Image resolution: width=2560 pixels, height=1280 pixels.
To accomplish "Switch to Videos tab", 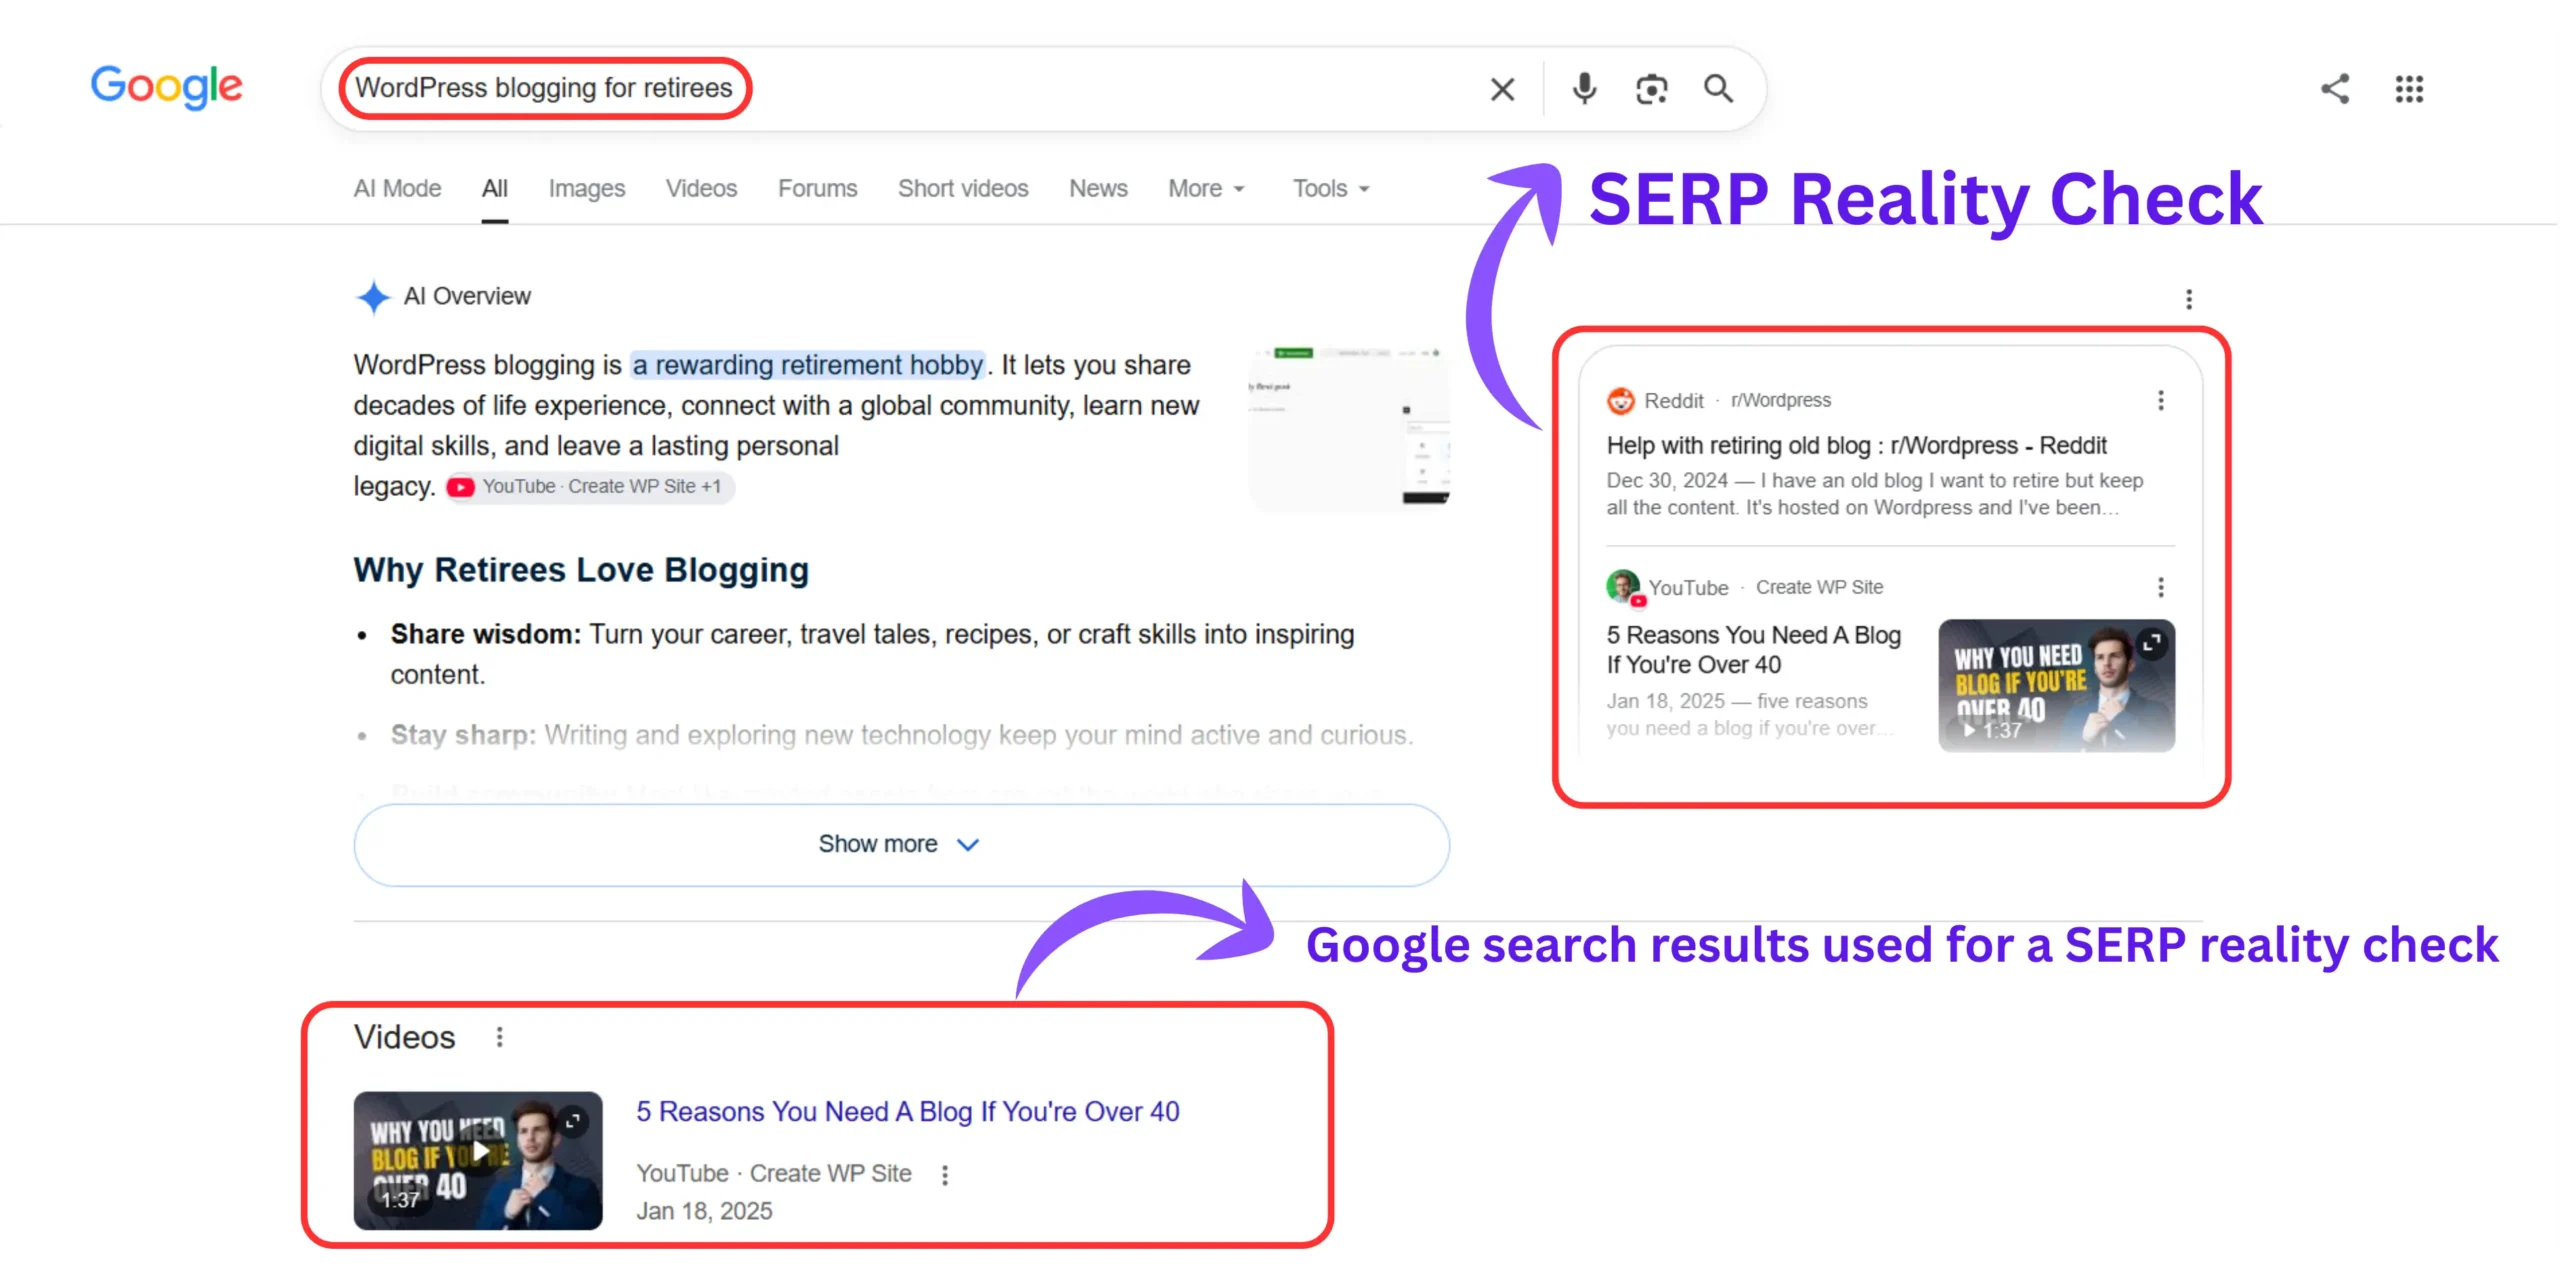I will pyautogui.click(x=701, y=188).
